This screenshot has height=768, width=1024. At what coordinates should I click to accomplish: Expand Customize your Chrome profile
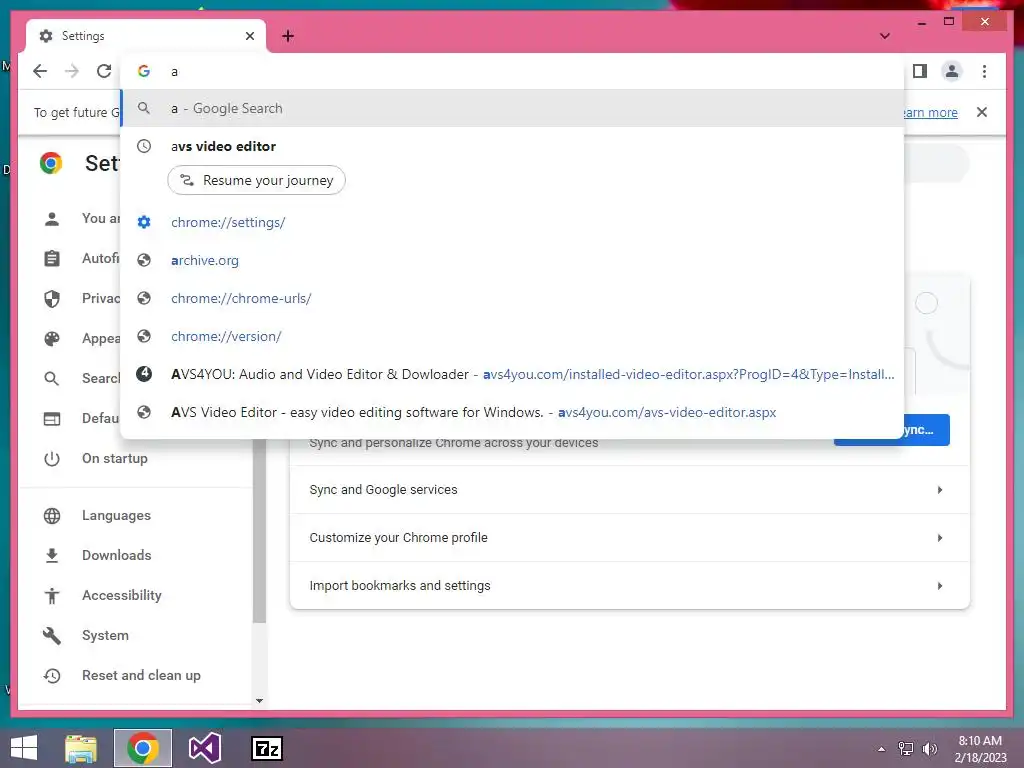coord(630,537)
